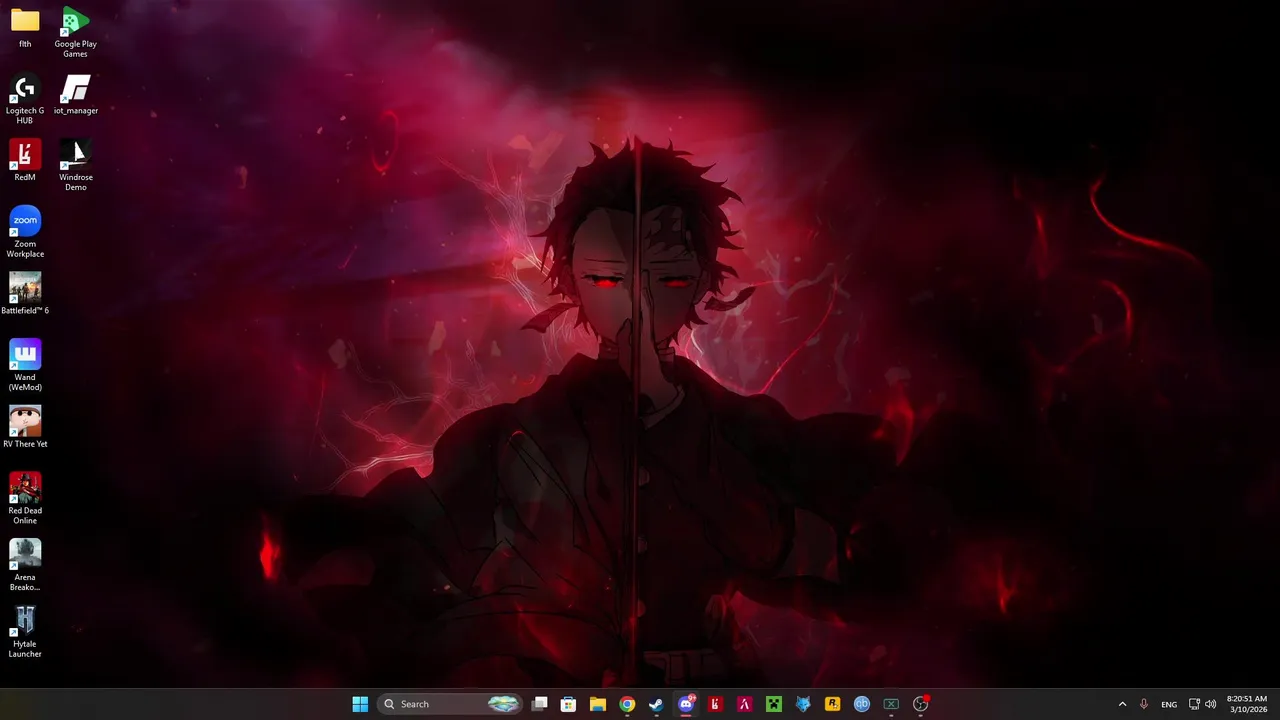Open Discord from the taskbar
The image size is (1280, 720).
point(686,704)
